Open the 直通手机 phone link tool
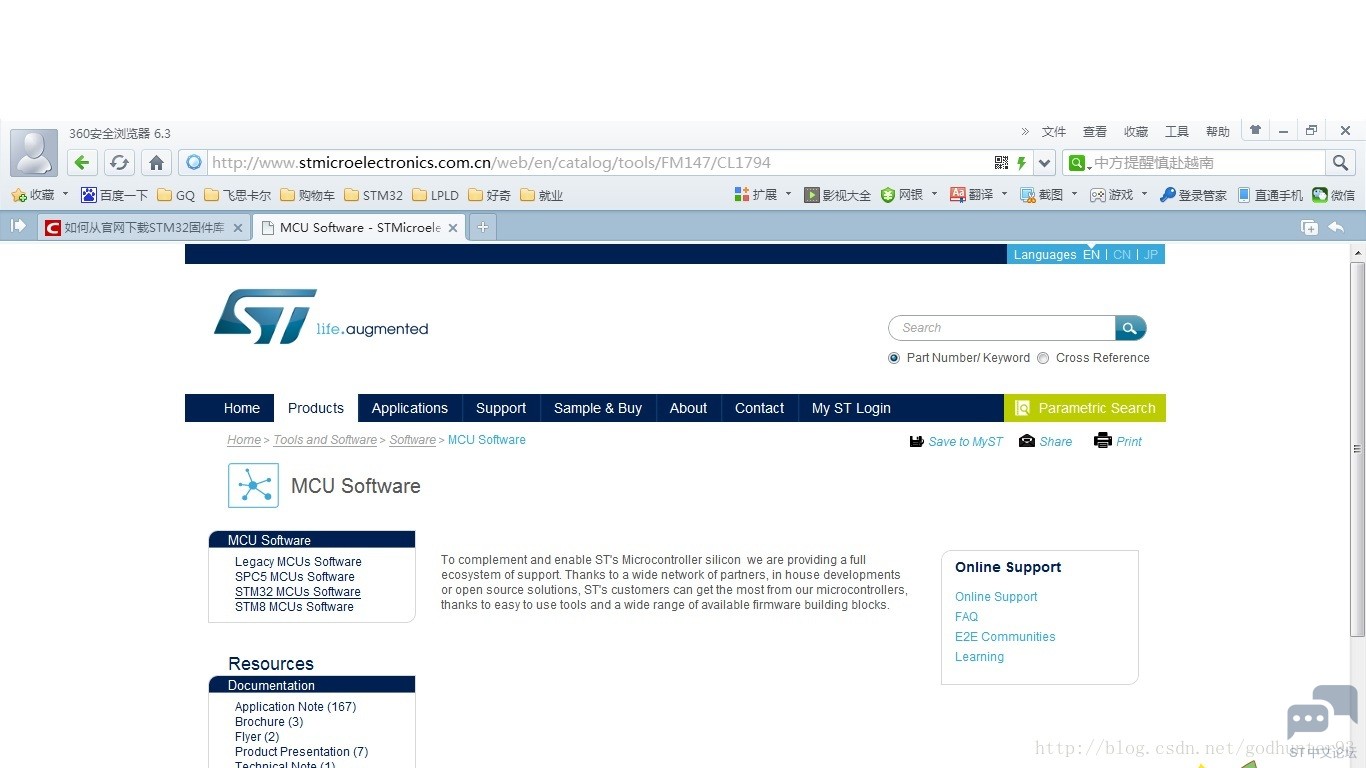Viewport: 1366px width, 768px height. click(1270, 195)
